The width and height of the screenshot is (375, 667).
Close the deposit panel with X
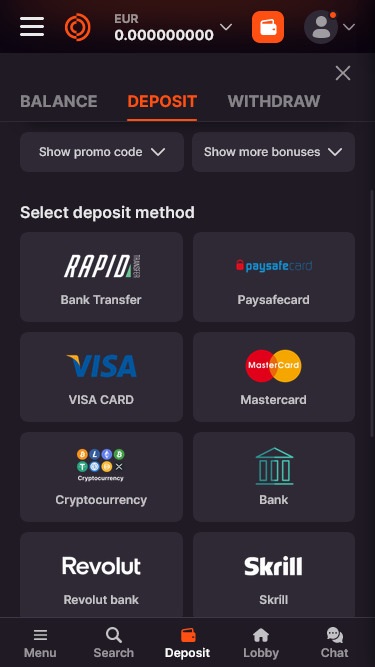[x=343, y=73]
